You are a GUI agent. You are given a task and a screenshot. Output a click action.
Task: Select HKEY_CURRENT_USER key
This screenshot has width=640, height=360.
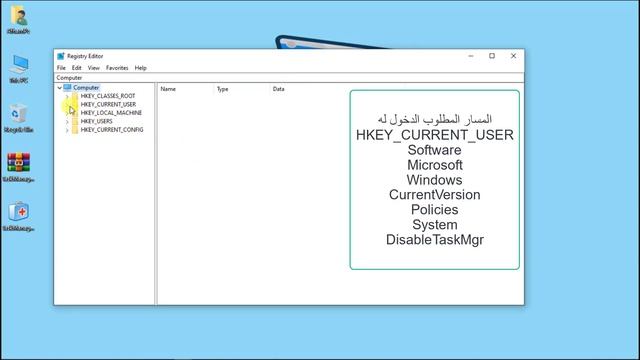[x=108, y=104]
